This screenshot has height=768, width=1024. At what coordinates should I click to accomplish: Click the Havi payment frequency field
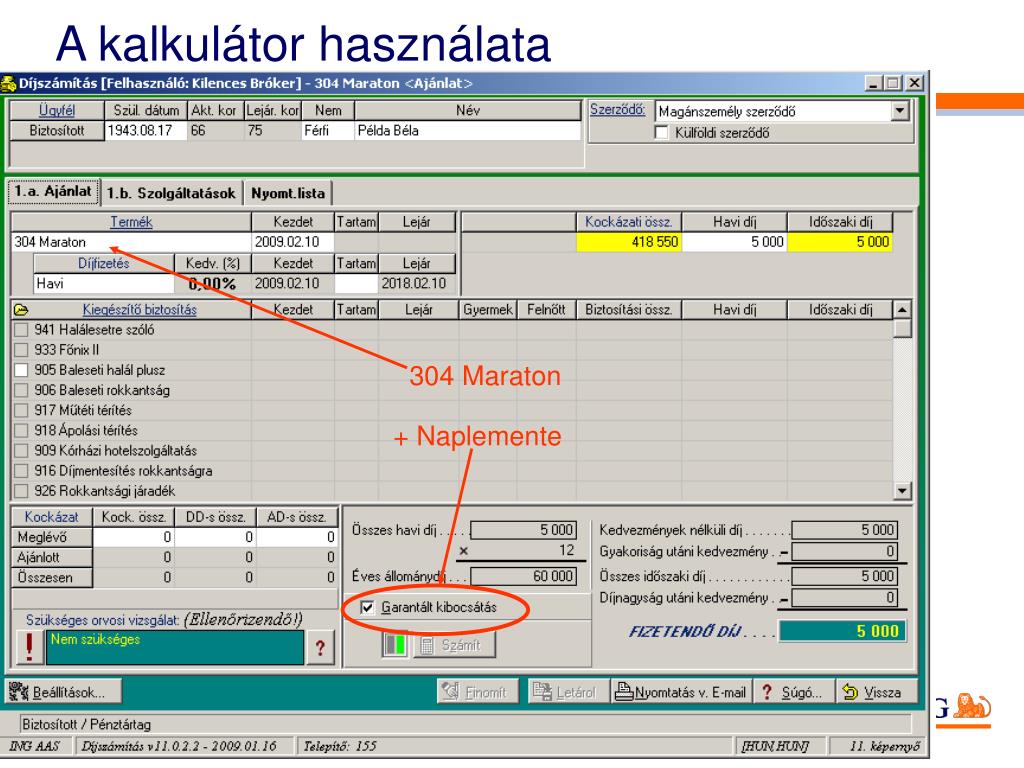(104, 283)
